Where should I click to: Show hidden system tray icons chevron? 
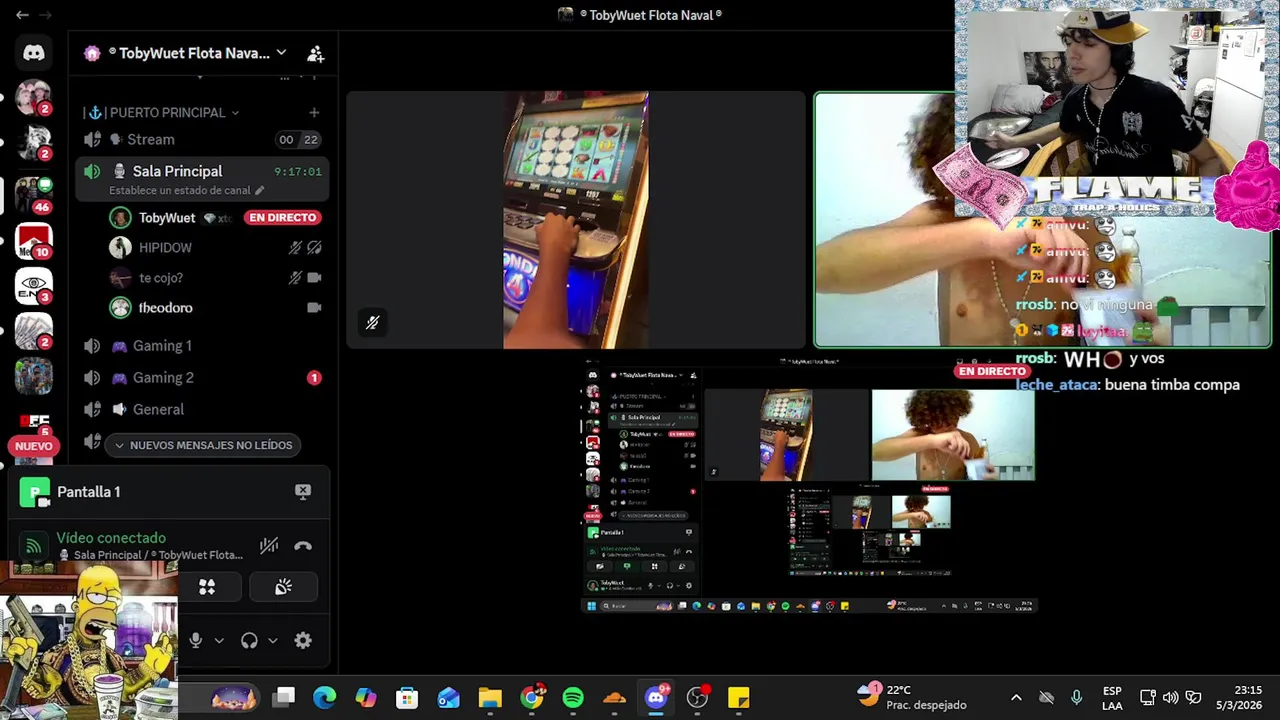click(x=1016, y=697)
